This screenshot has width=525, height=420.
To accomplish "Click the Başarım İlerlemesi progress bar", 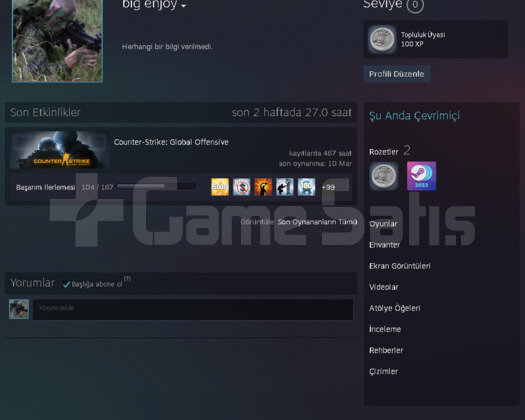I will point(156,187).
